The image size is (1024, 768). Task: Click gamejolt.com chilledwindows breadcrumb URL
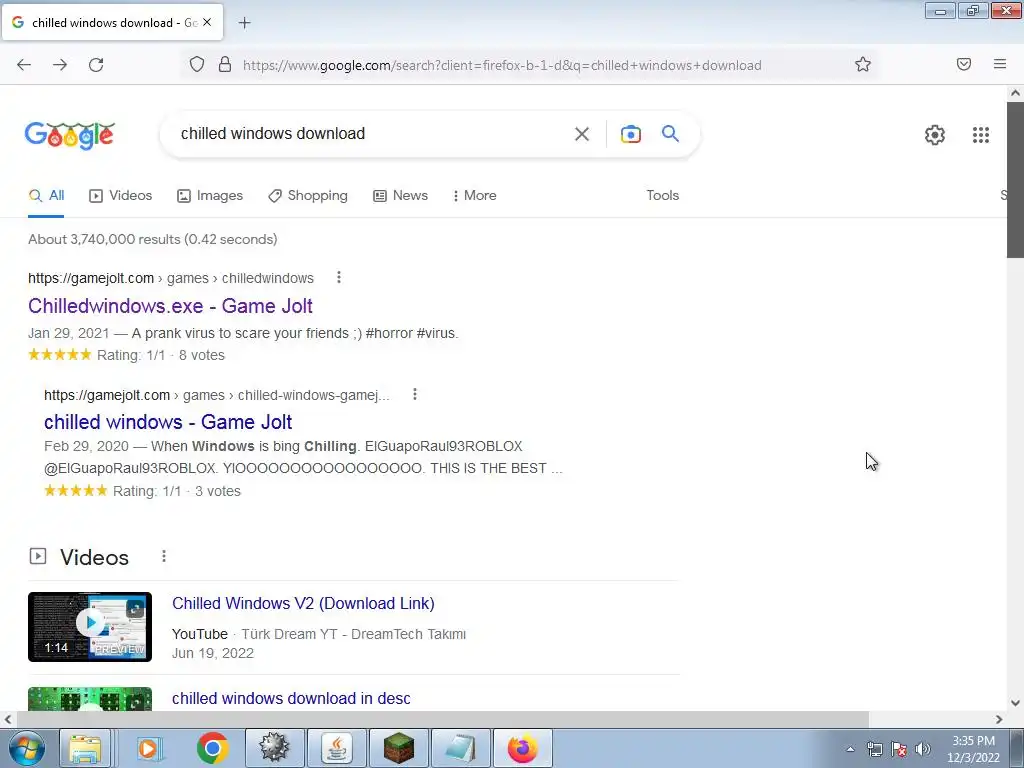tap(171, 278)
